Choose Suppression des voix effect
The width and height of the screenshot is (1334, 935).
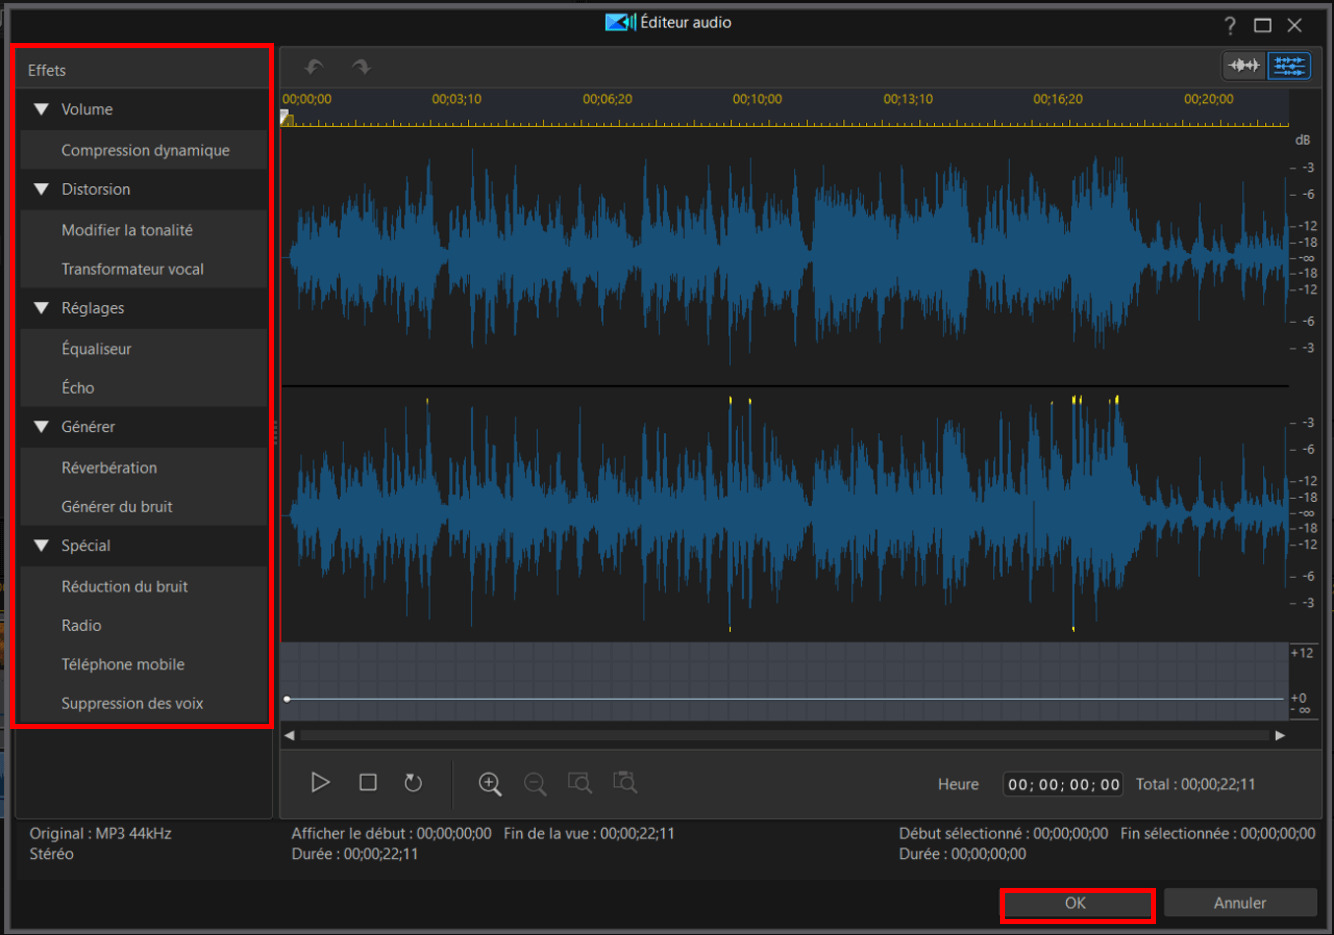[144, 704]
